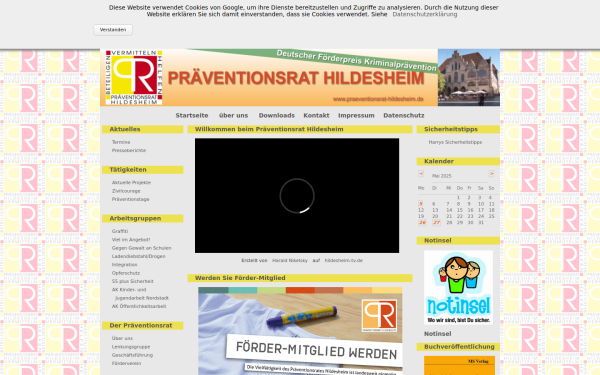Click the Notinsel logo image
The width and height of the screenshot is (600, 375).
pyautogui.click(x=458, y=287)
